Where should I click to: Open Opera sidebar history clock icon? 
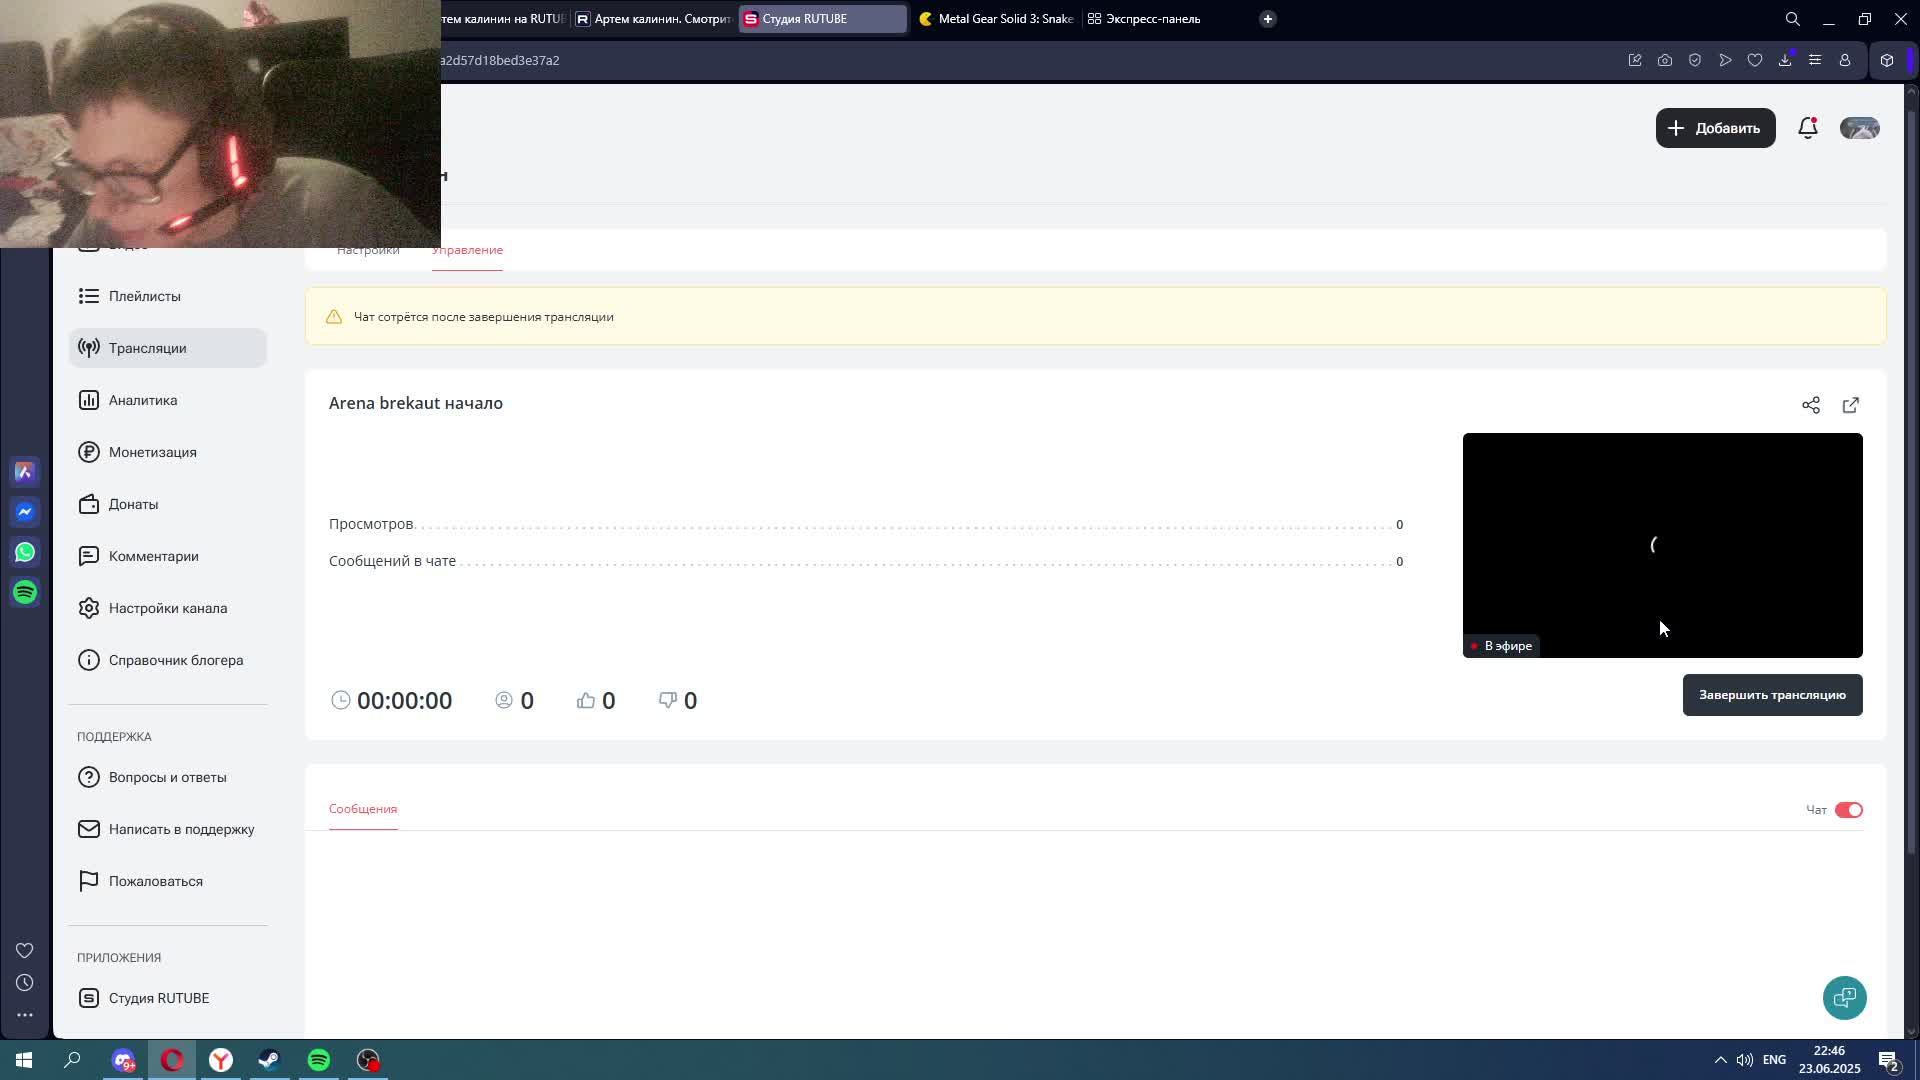pos(25,982)
